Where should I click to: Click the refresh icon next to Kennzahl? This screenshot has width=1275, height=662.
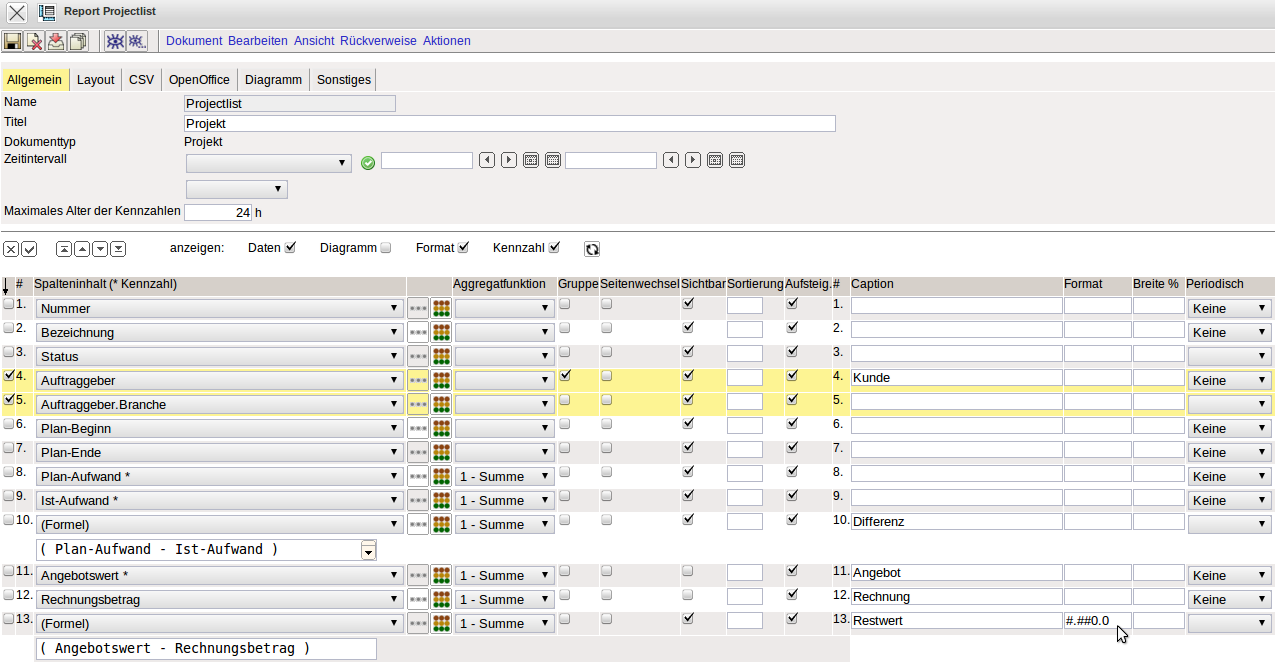[592, 249]
